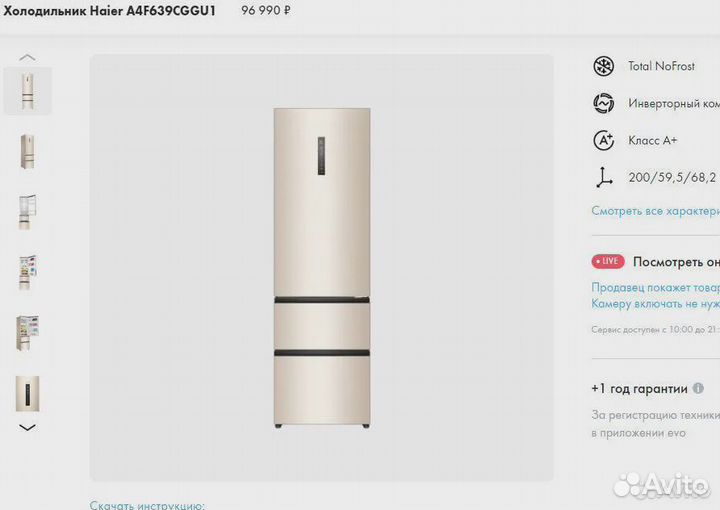The height and width of the screenshot is (510, 720).
Task: Select the first fridge front thumbnail
Action: click(x=28, y=91)
